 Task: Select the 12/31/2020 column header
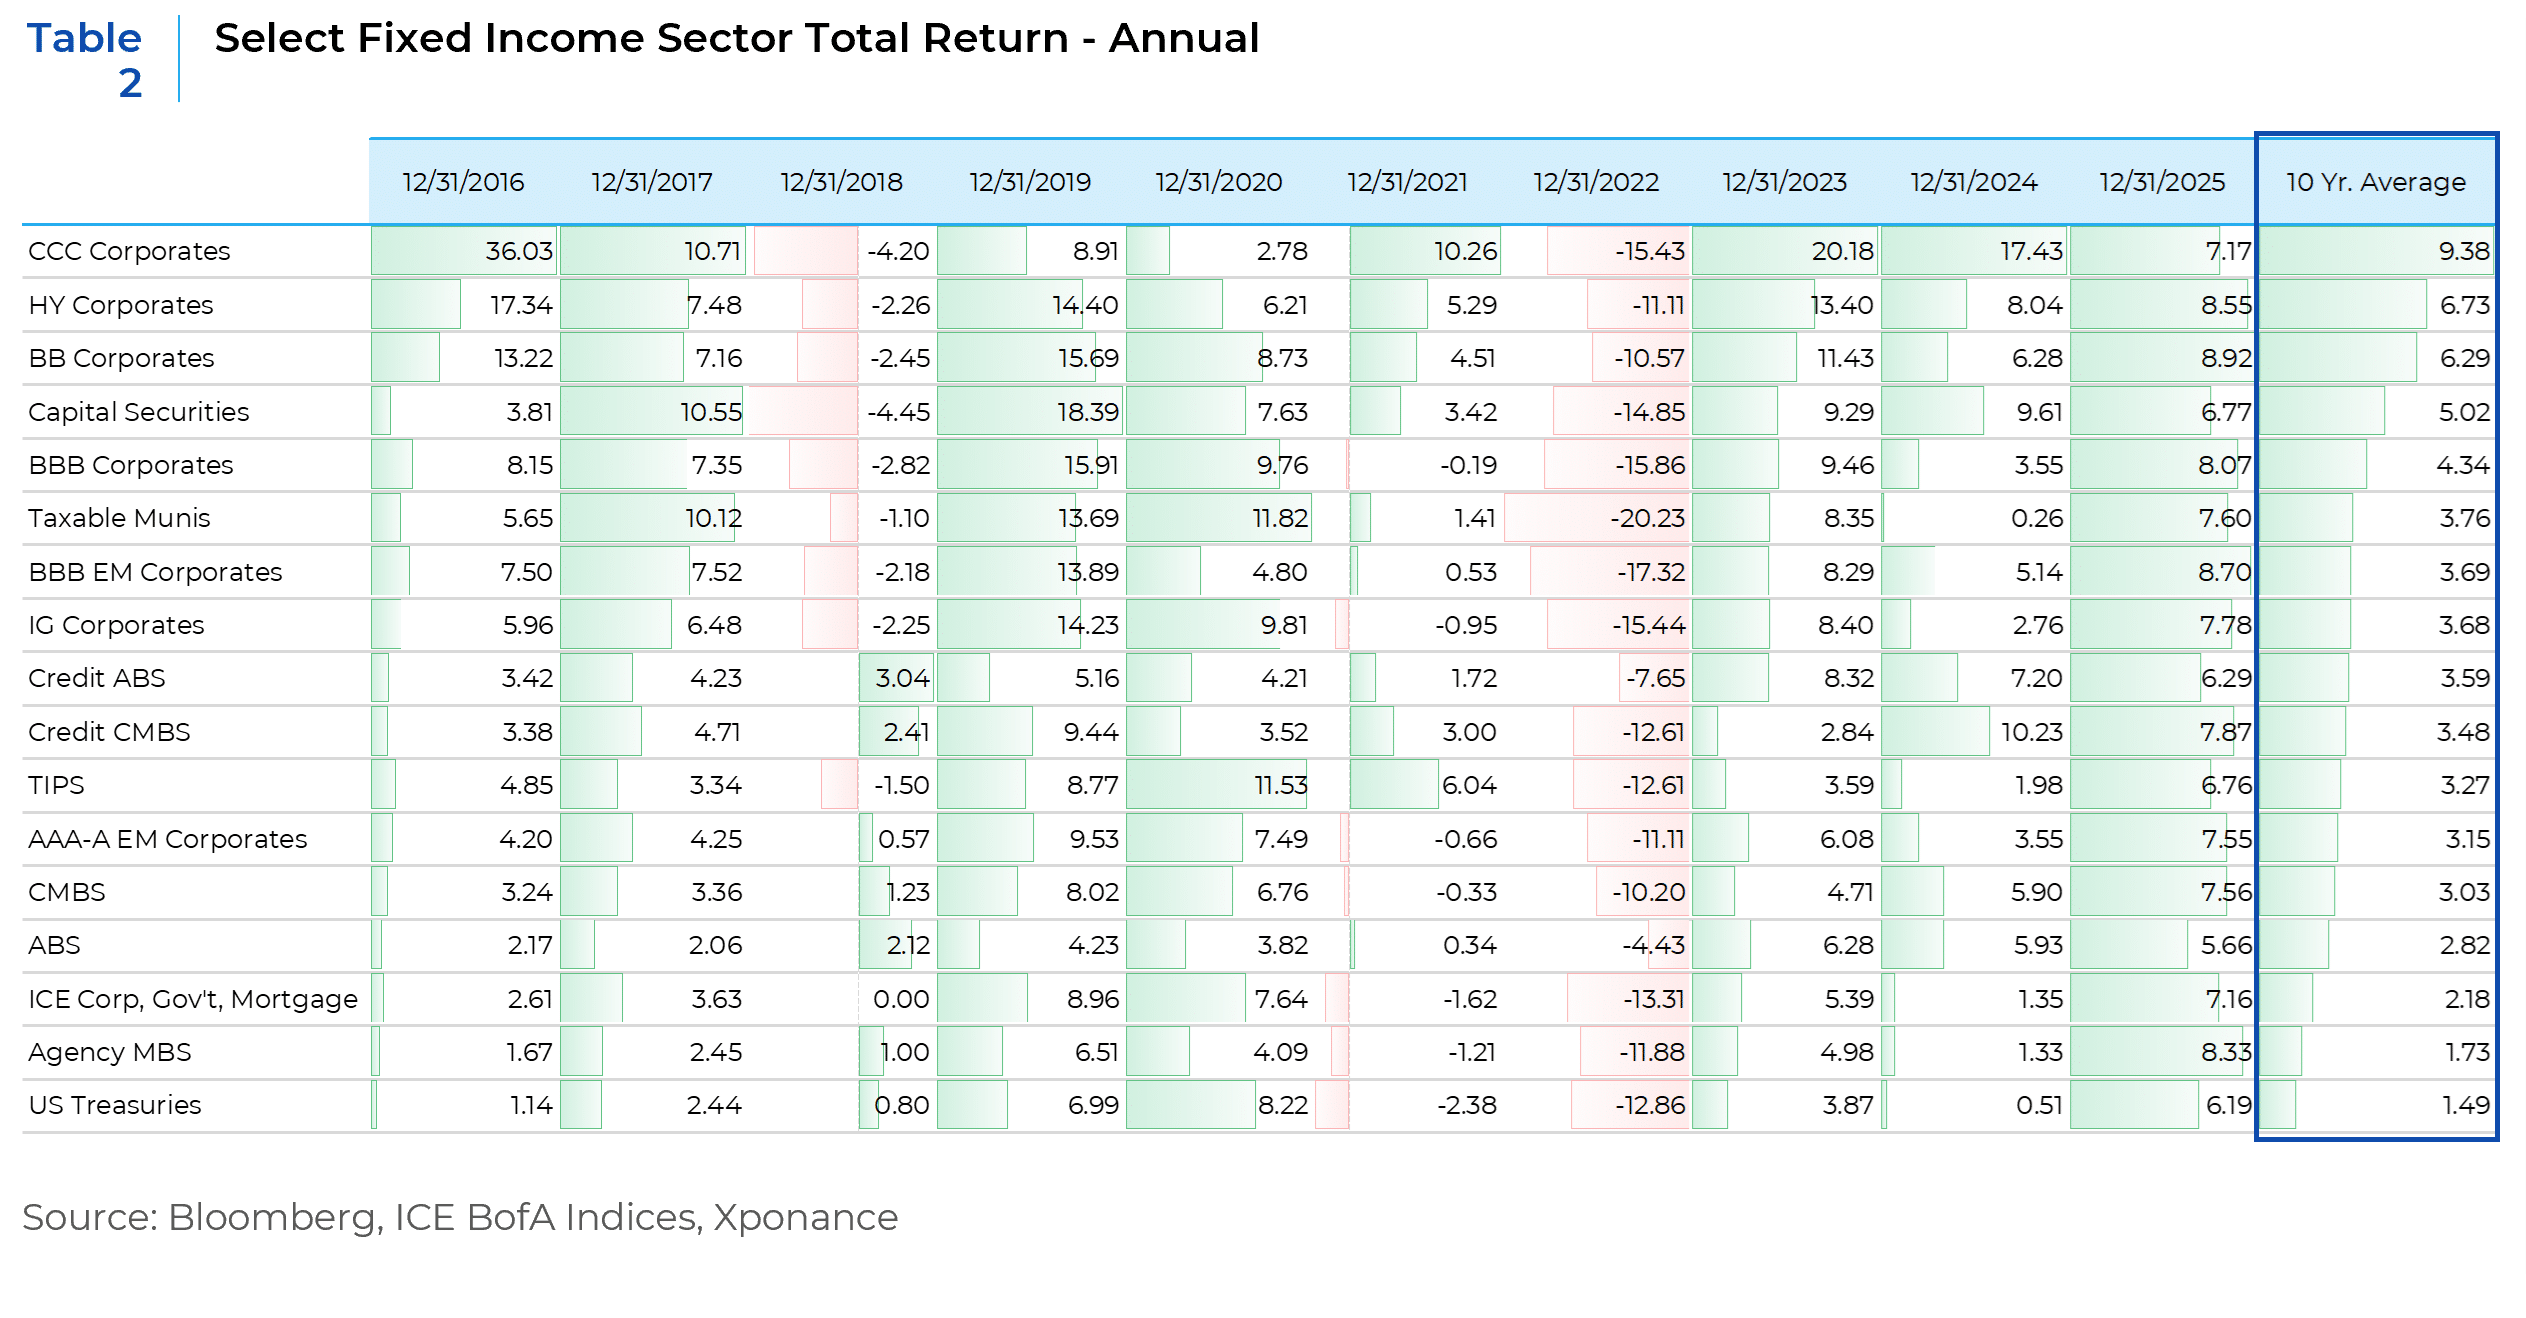(1218, 182)
